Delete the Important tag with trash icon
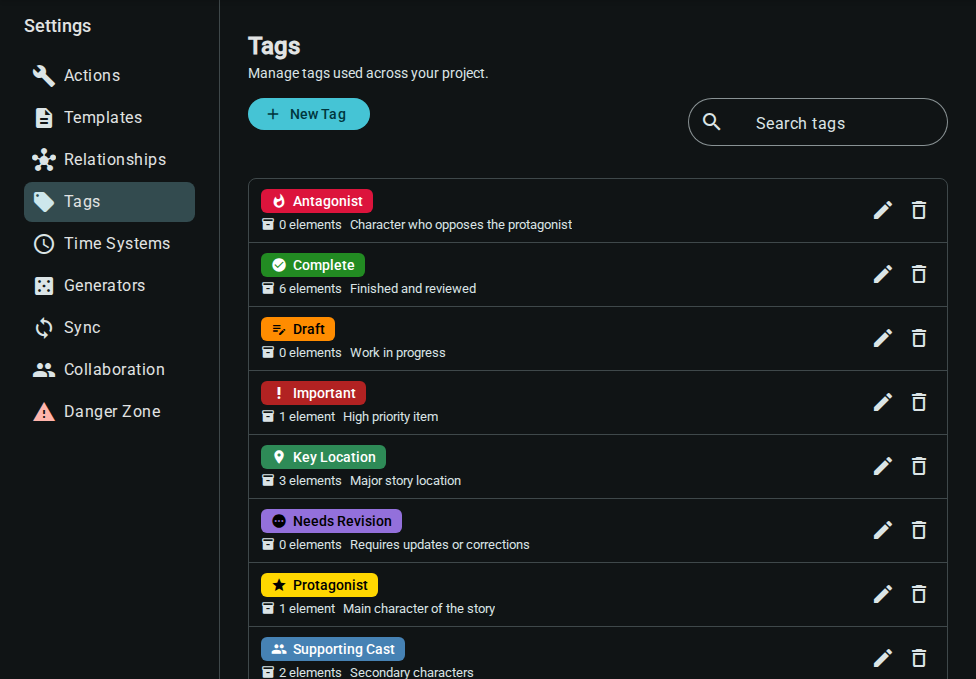 coord(919,403)
